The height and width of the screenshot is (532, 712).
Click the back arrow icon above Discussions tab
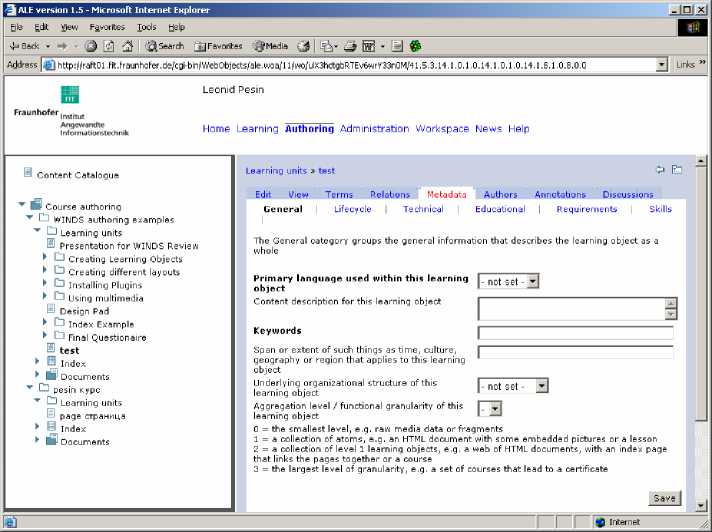660,170
